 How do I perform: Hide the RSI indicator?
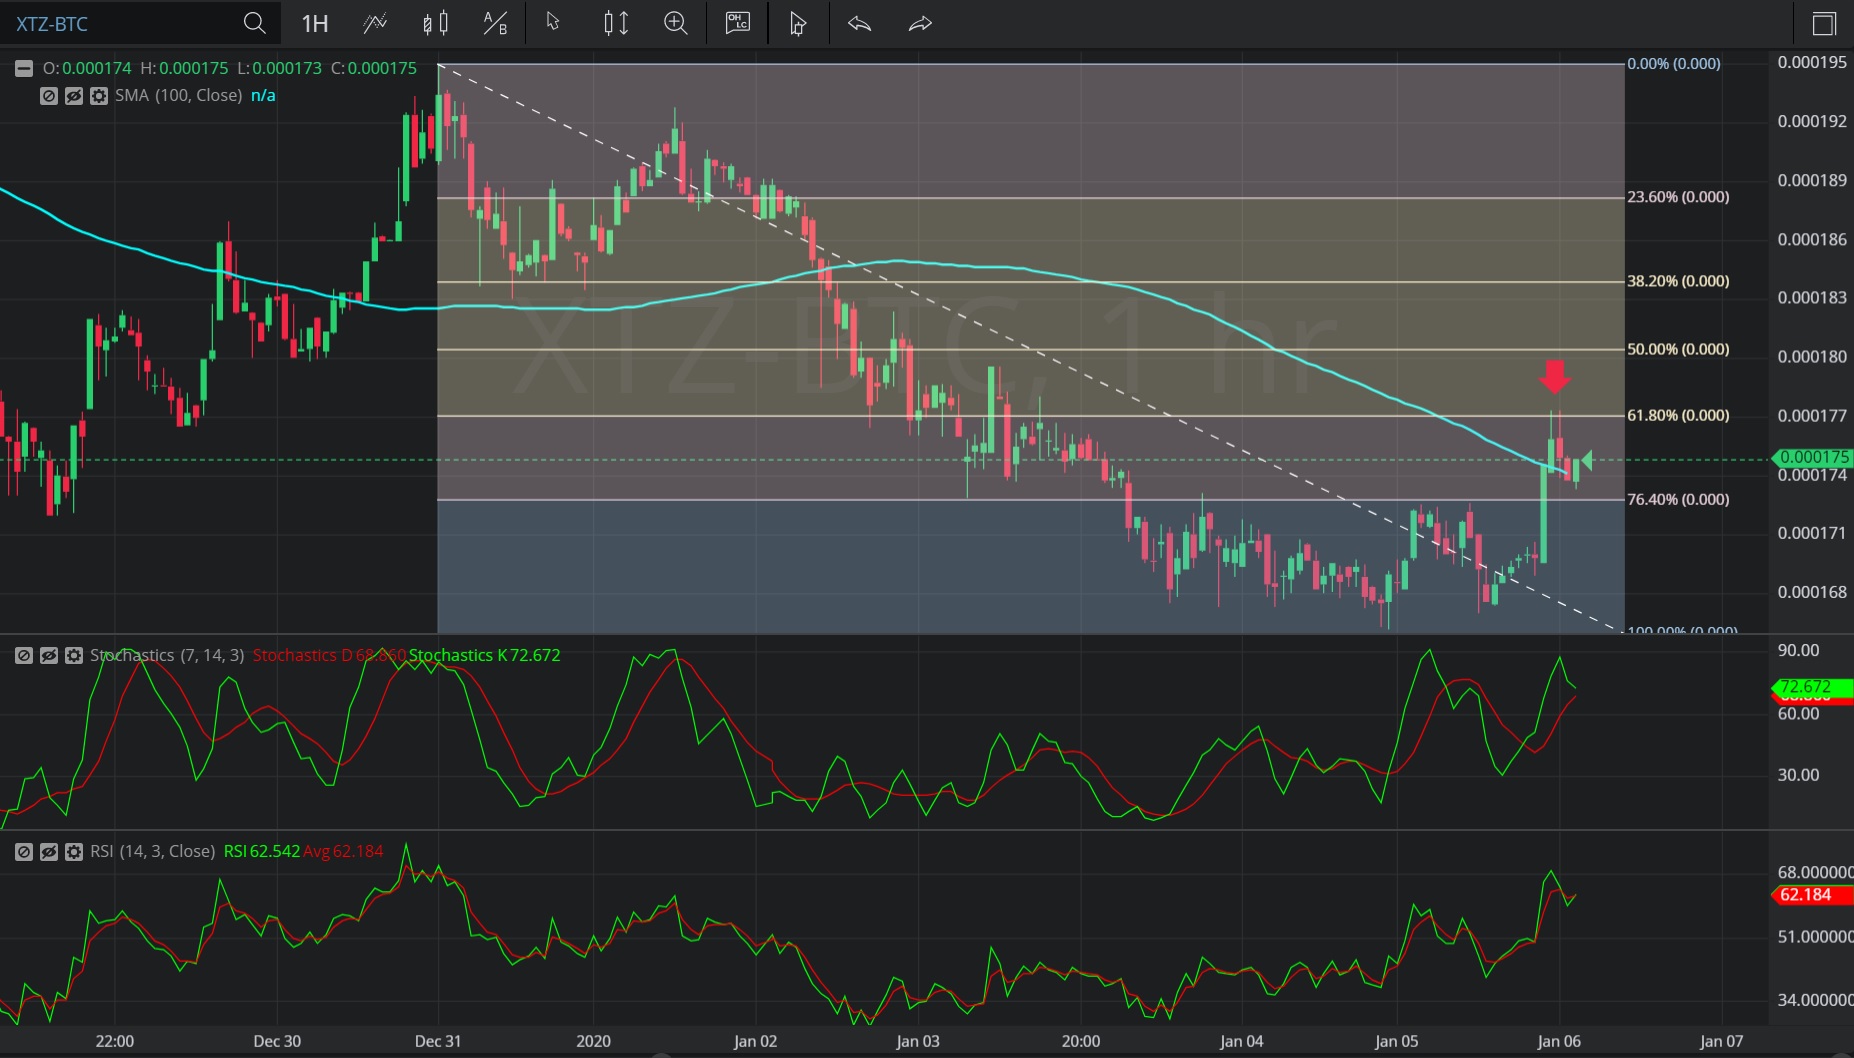point(48,852)
